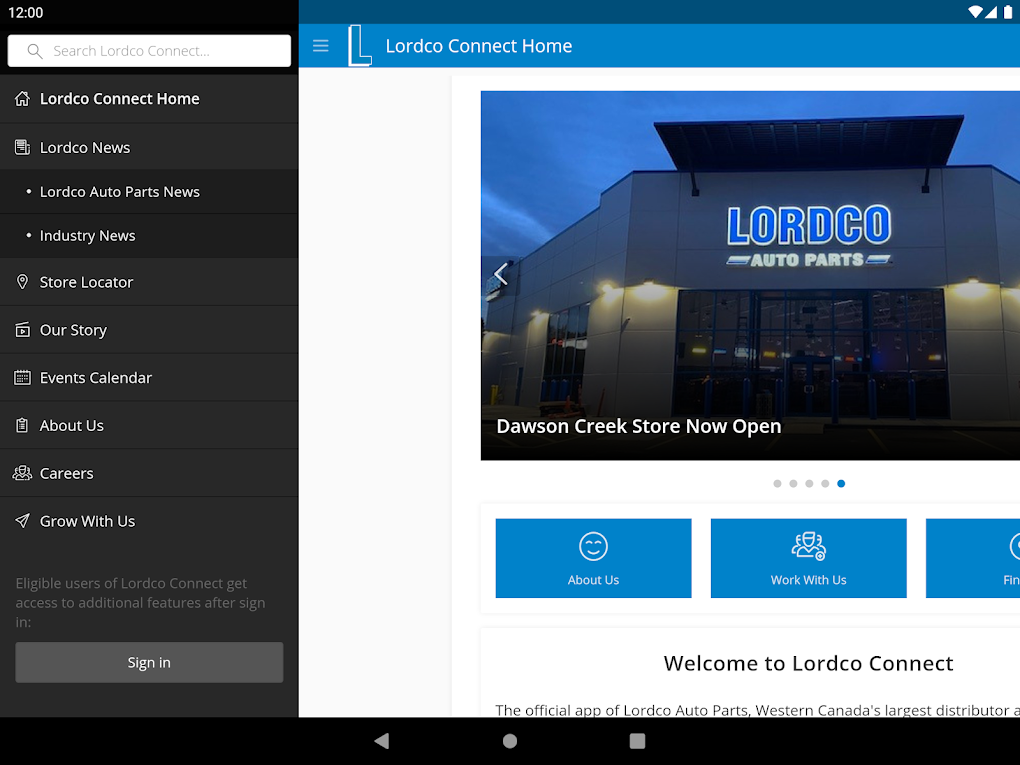This screenshot has height=765, width=1020.
Task: Select the fifth carousel page dot
Action: pos(841,483)
